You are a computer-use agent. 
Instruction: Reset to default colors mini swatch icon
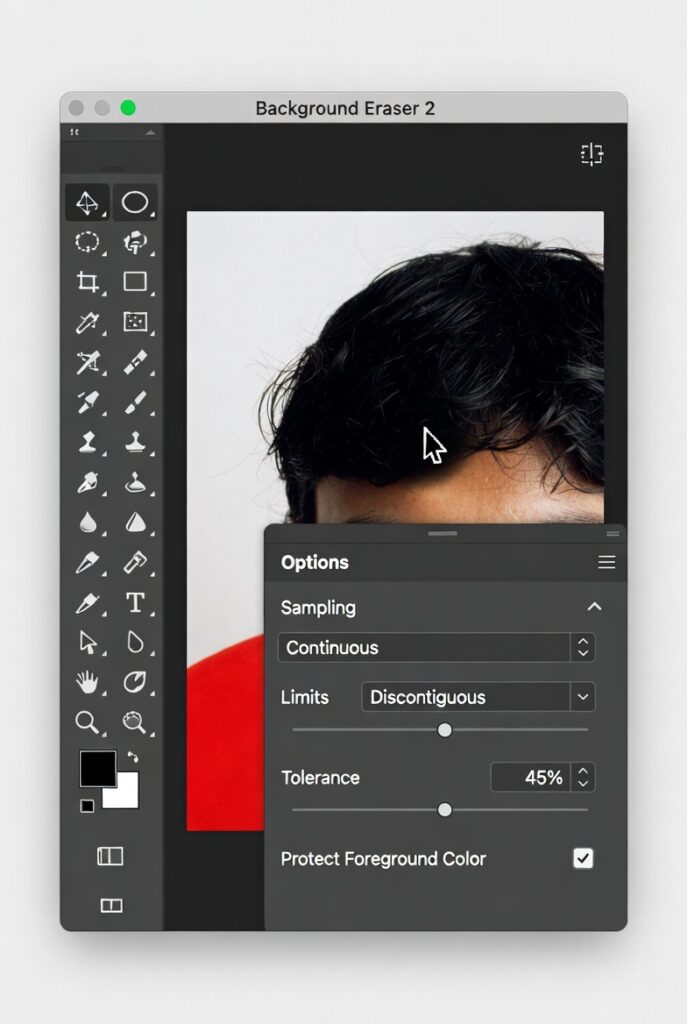click(87, 806)
